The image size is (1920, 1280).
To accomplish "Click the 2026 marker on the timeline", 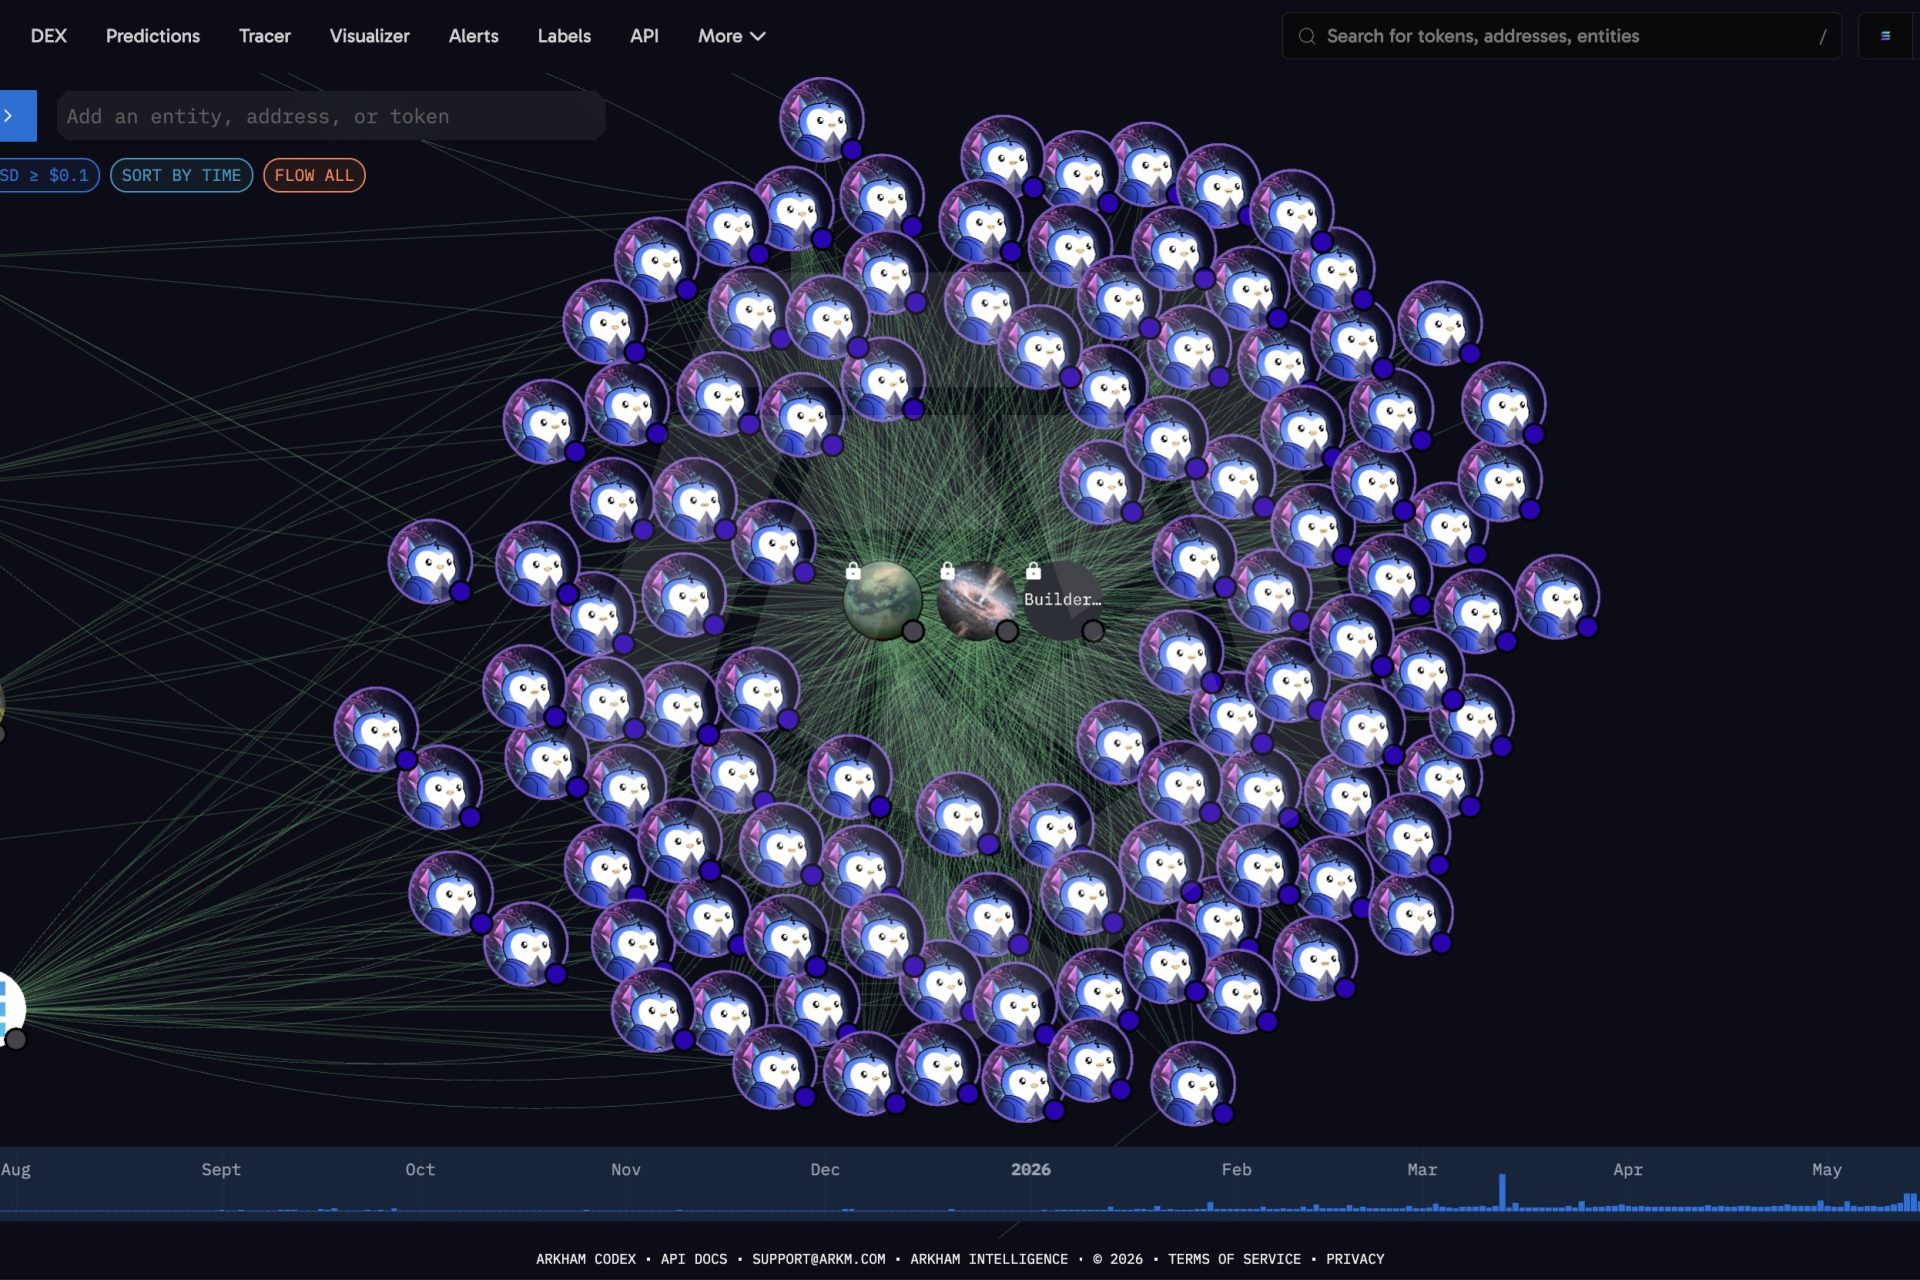I will (1030, 1169).
